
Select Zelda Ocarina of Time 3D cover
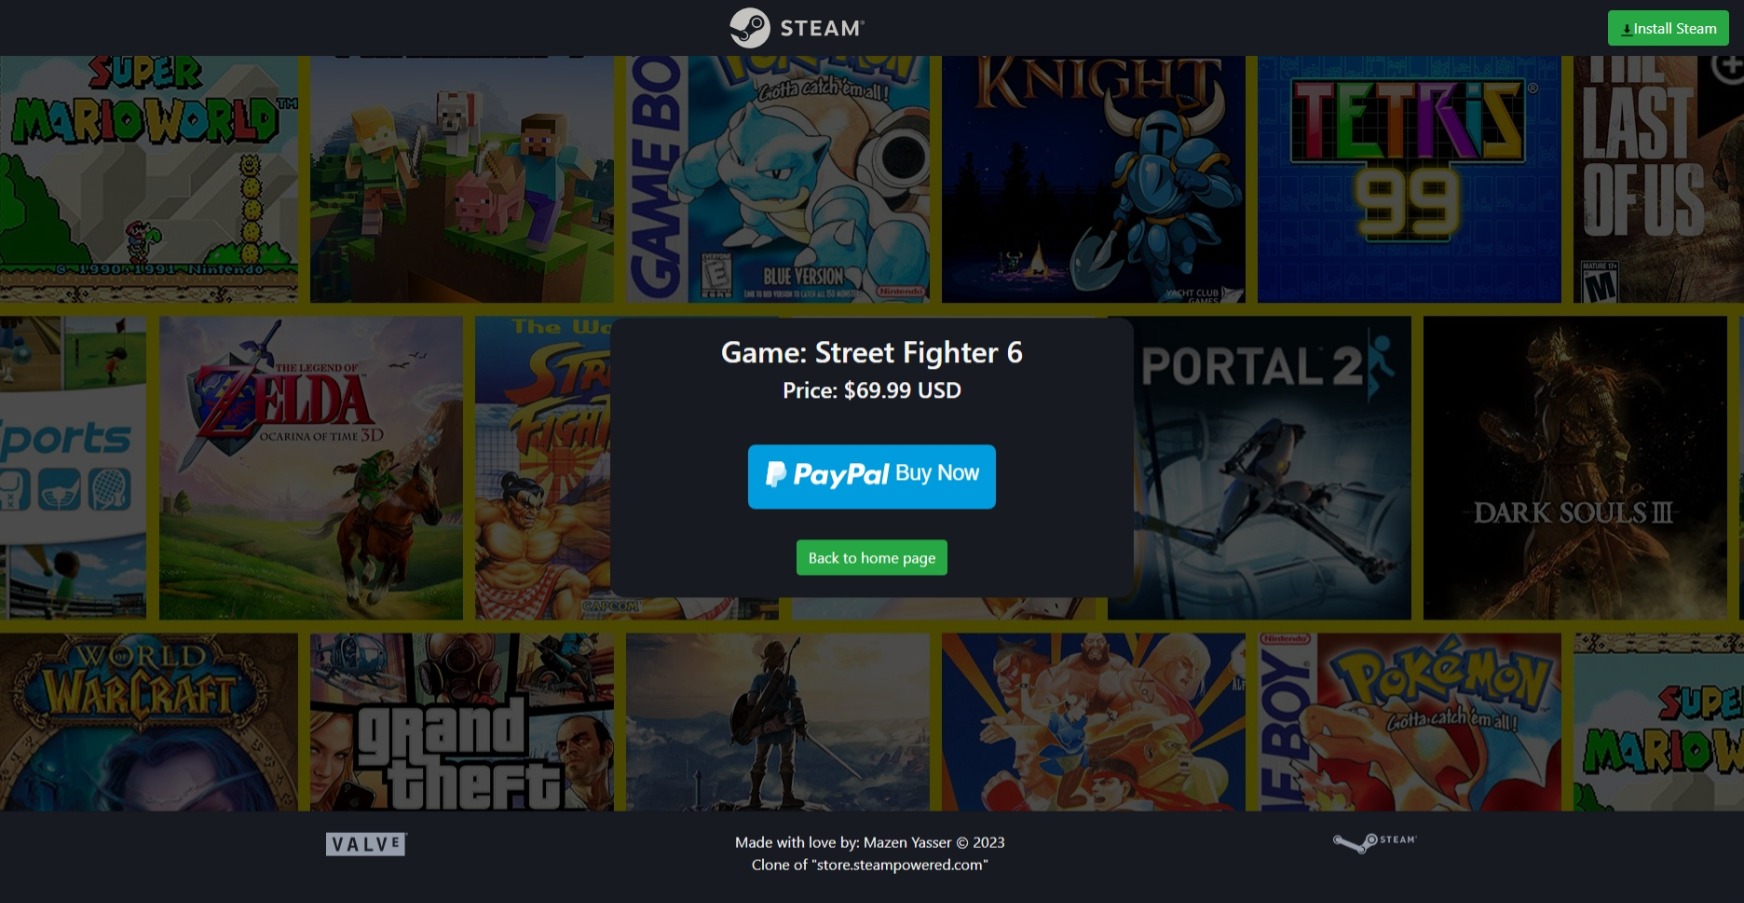(x=311, y=468)
